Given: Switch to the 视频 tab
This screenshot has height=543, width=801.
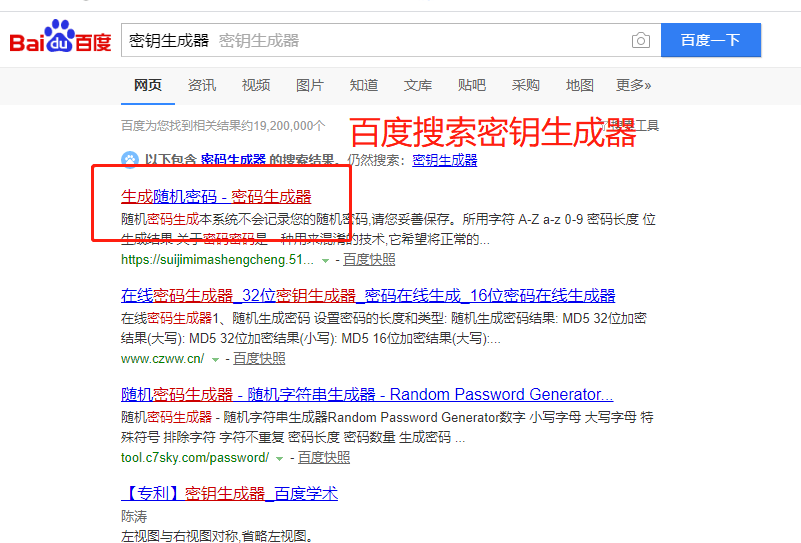Looking at the screenshot, I should 256,85.
